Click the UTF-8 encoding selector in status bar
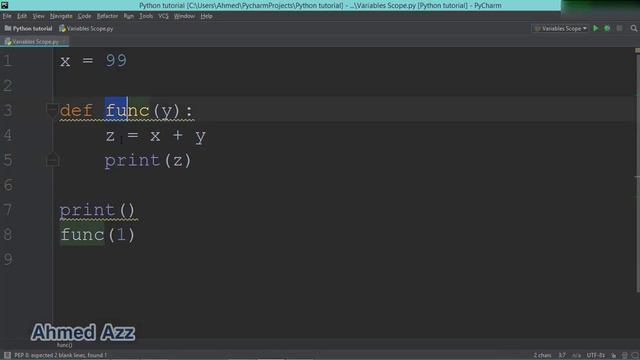This screenshot has width=640, height=360. point(596,356)
